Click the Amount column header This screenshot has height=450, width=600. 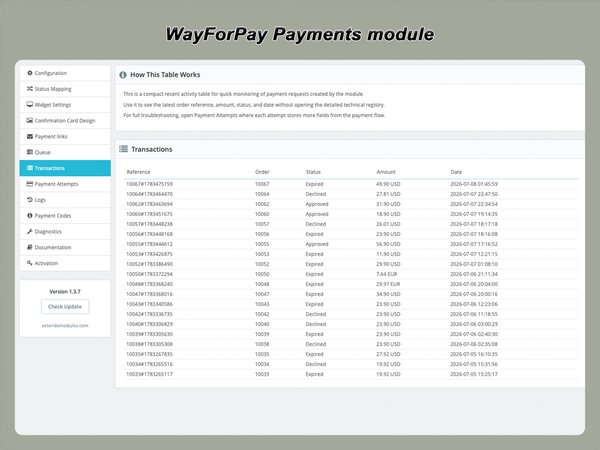coord(386,172)
